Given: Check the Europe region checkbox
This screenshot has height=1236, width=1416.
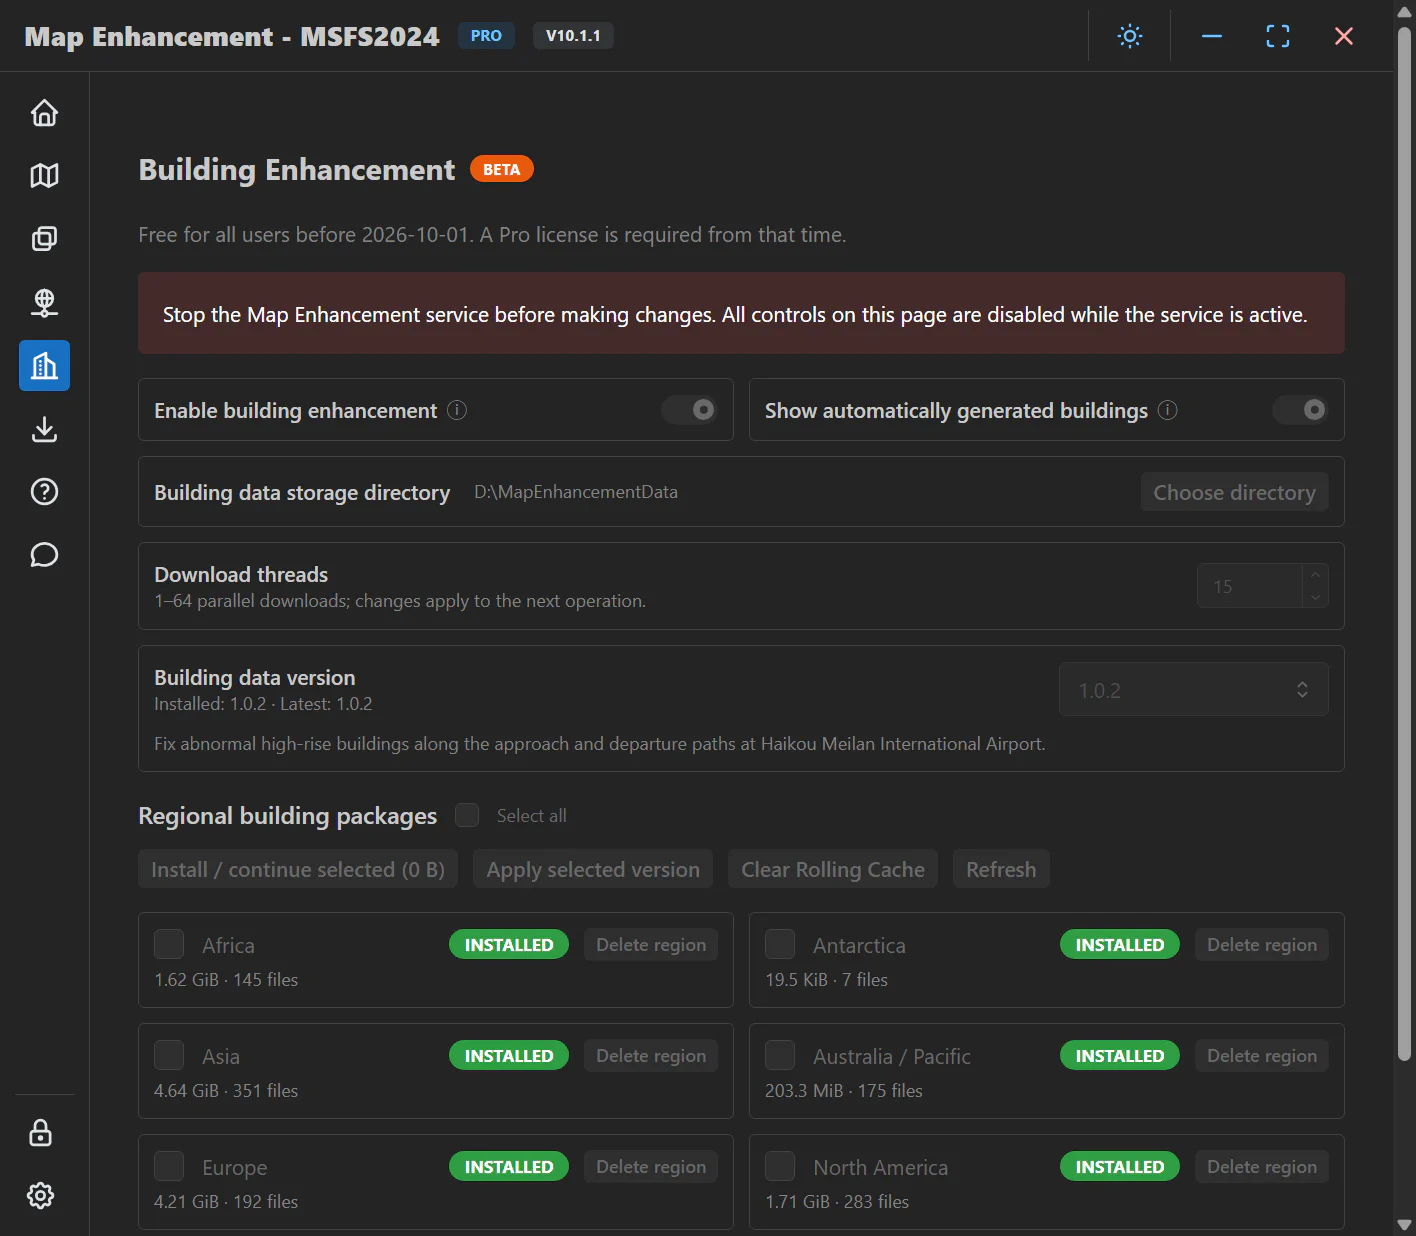Looking at the screenshot, I should click(169, 1166).
